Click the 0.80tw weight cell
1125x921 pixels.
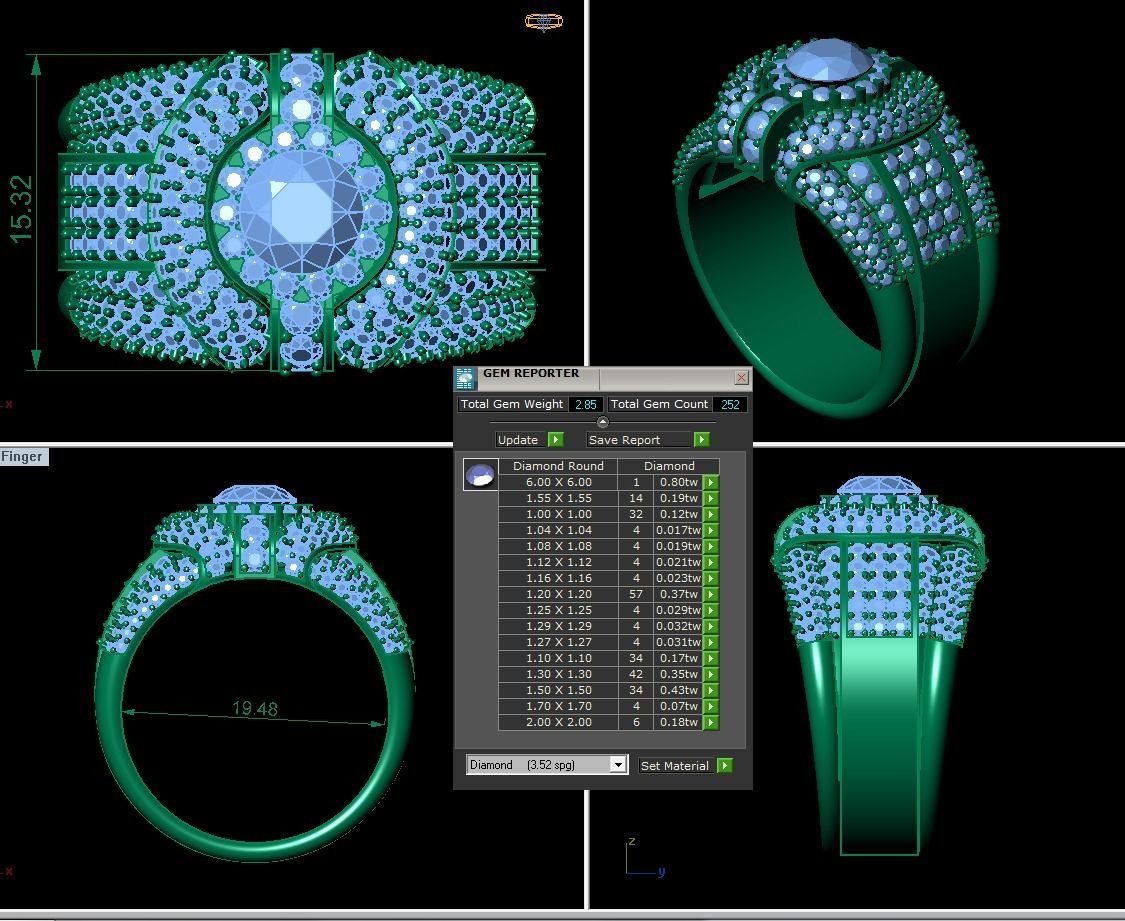pyautogui.click(x=677, y=482)
